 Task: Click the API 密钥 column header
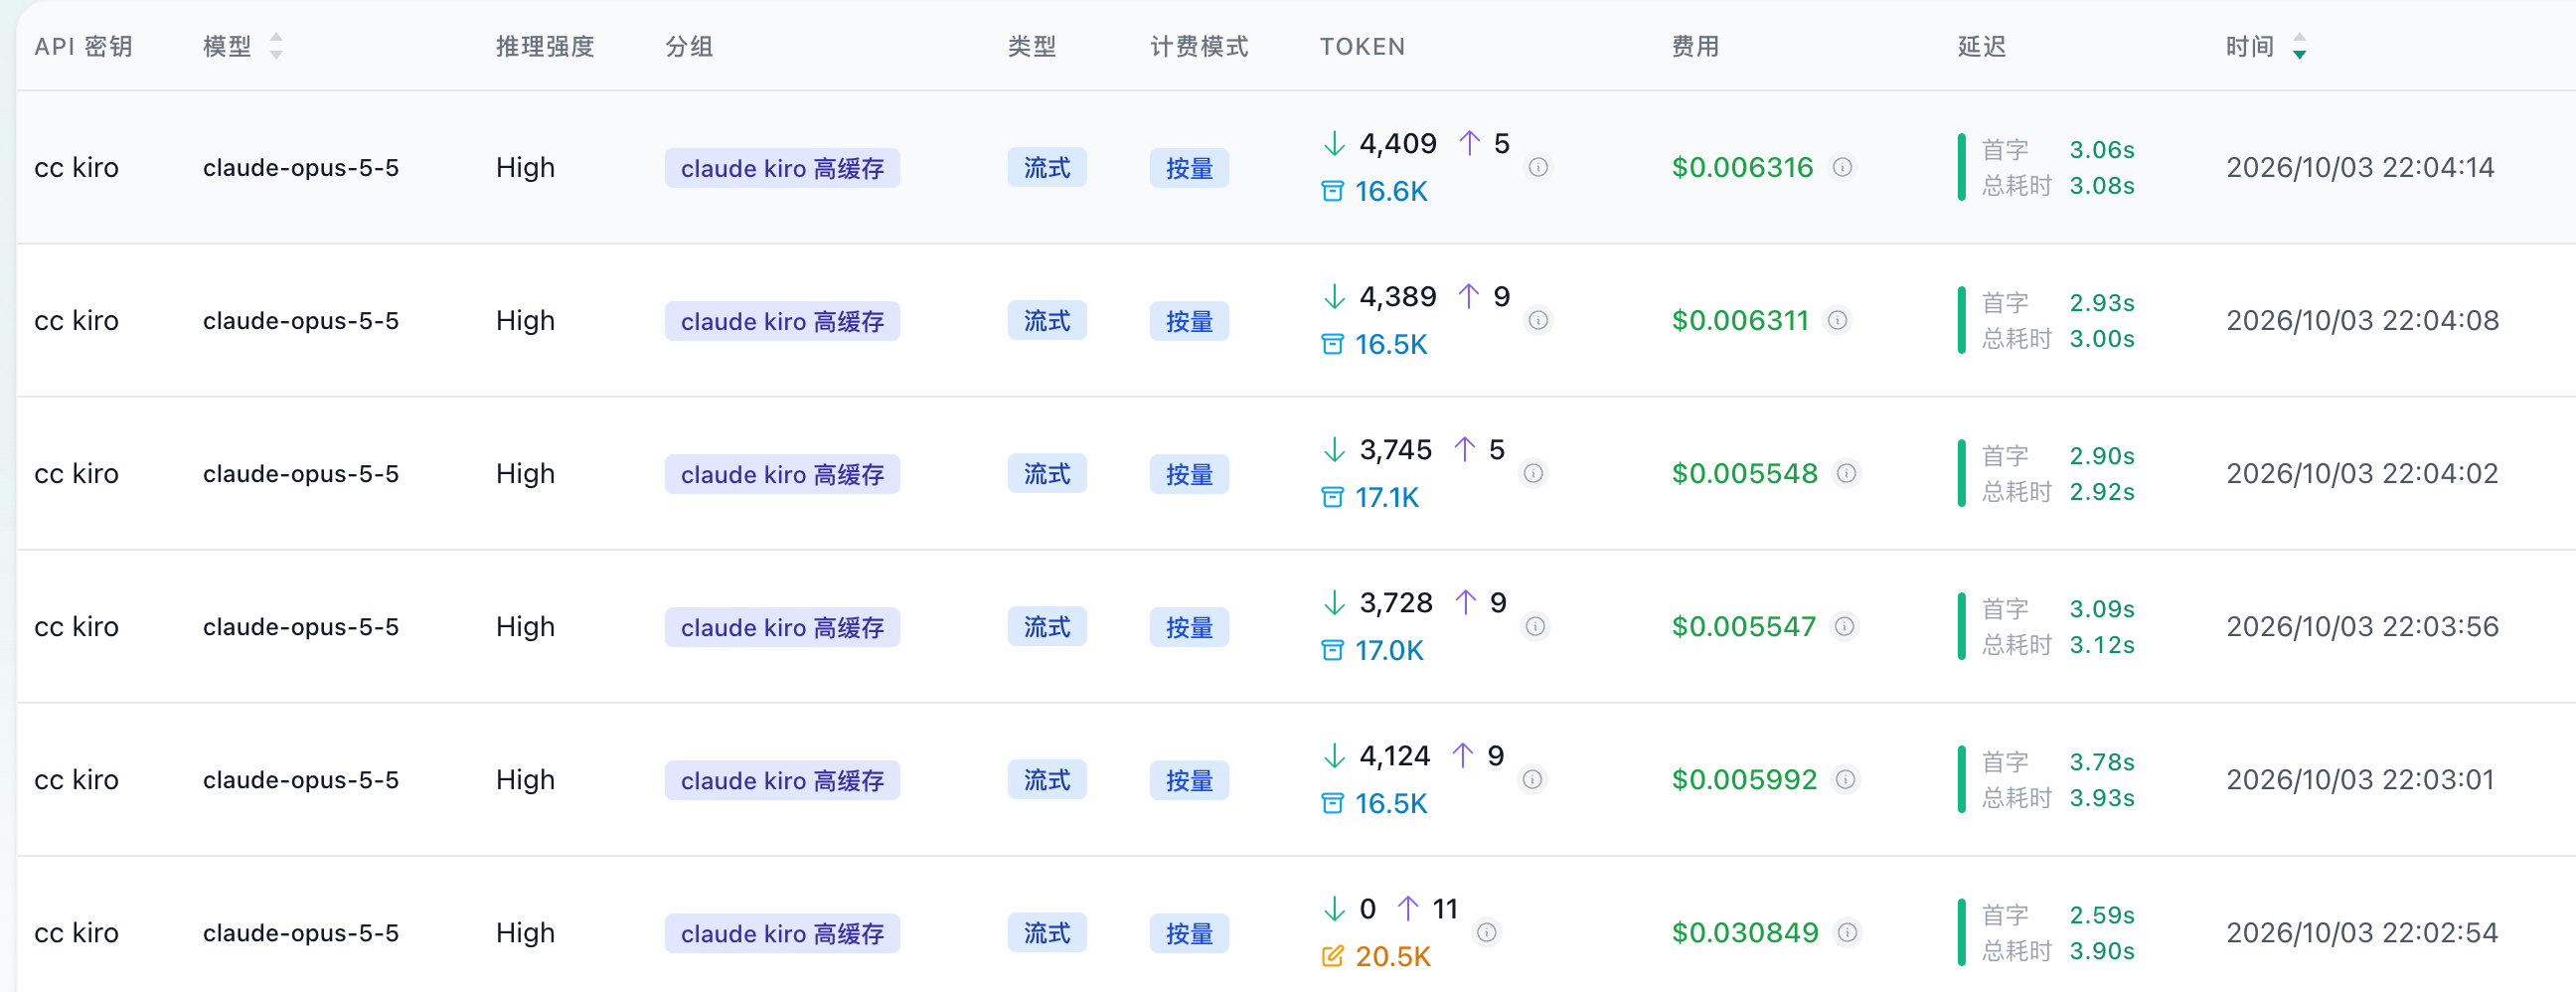point(83,46)
